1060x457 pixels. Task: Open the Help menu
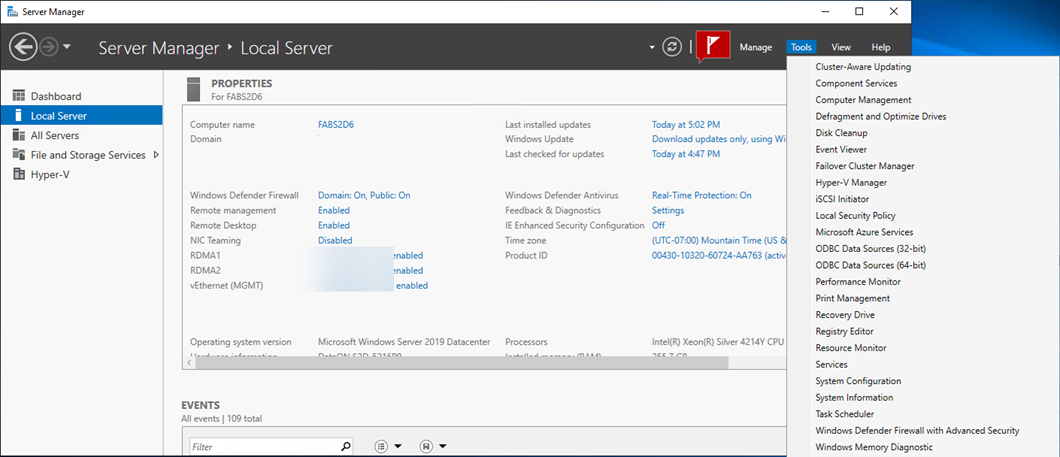(x=881, y=47)
